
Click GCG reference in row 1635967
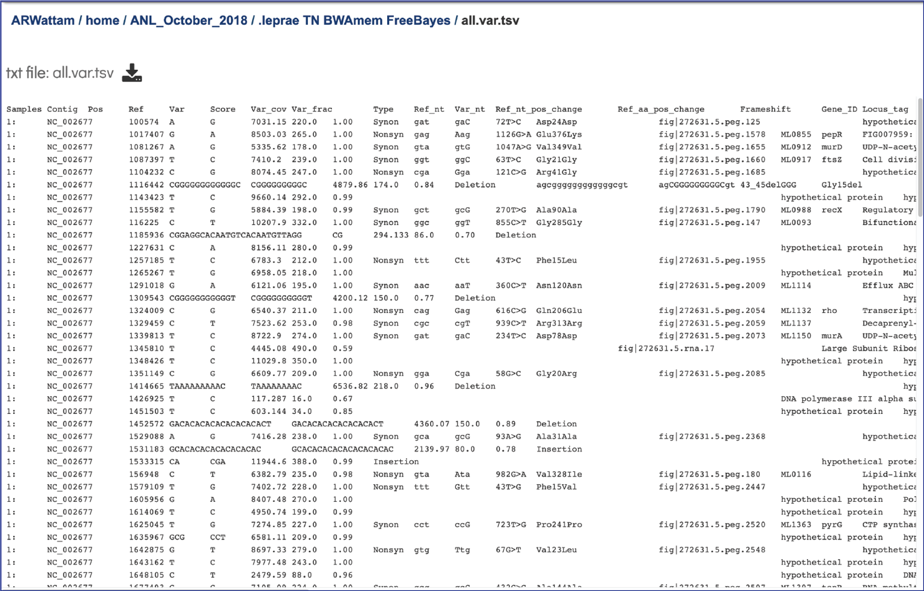[x=177, y=537]
